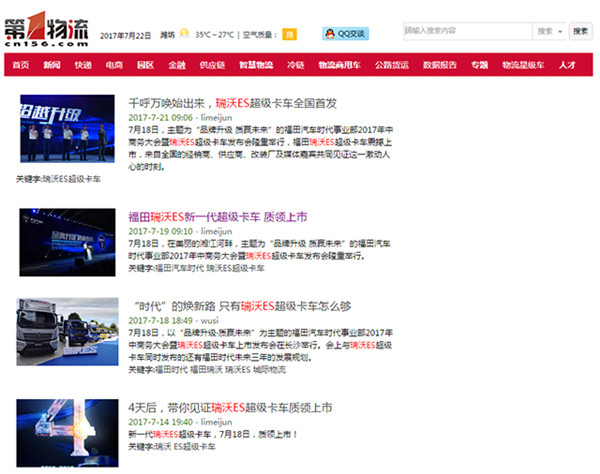Image resolution: width=600 pixels, height=474 pixels.
Task: Click the sunny weather icon
Action: click(x=184, y=34)
